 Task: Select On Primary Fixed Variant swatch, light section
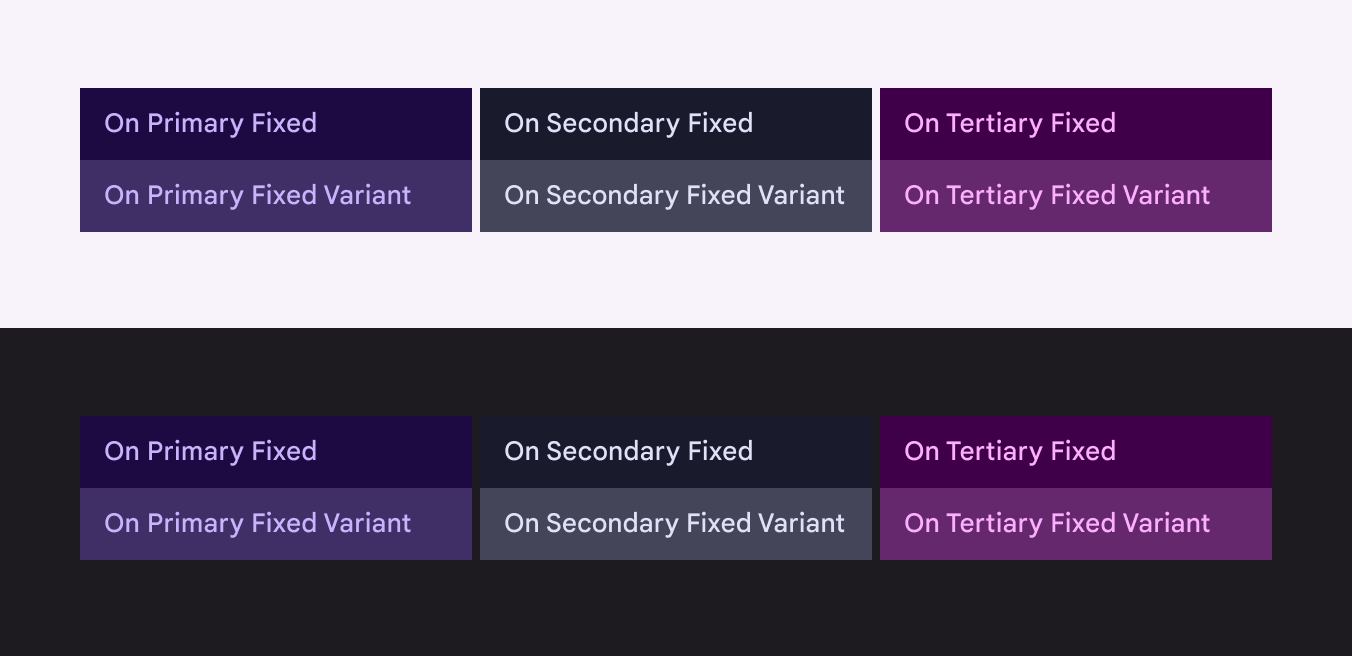point(440,196)
